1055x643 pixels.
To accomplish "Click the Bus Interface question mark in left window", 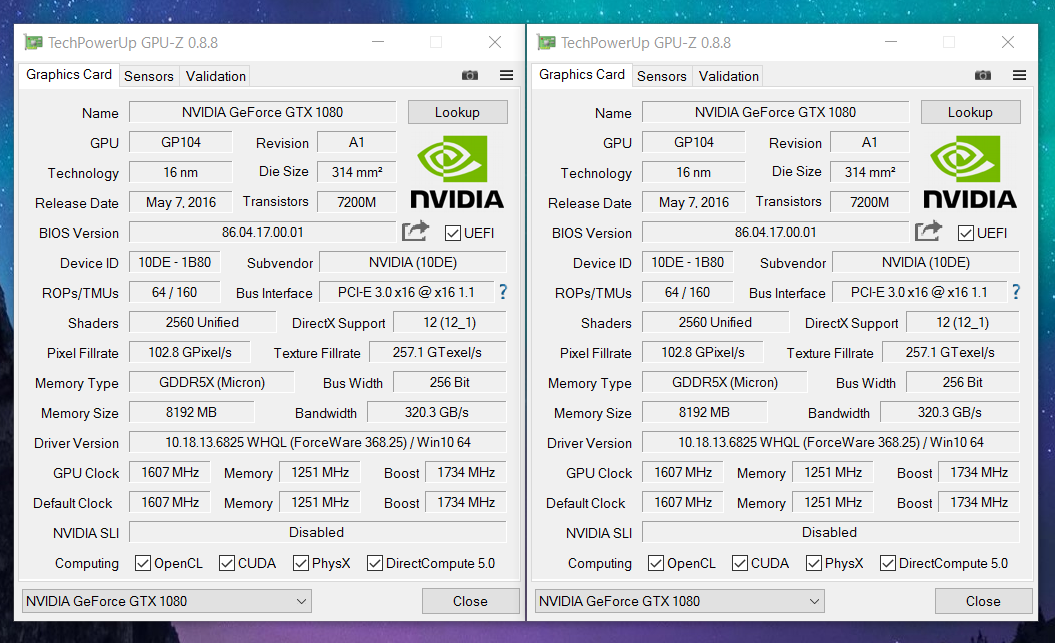I will 503,292.
